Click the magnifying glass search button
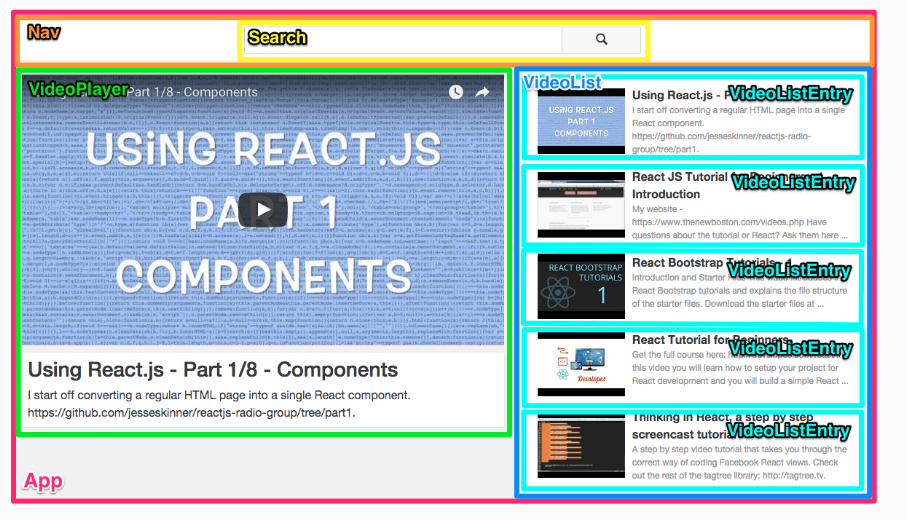Screen dimensions: 907x520 [x=601, y=39]
